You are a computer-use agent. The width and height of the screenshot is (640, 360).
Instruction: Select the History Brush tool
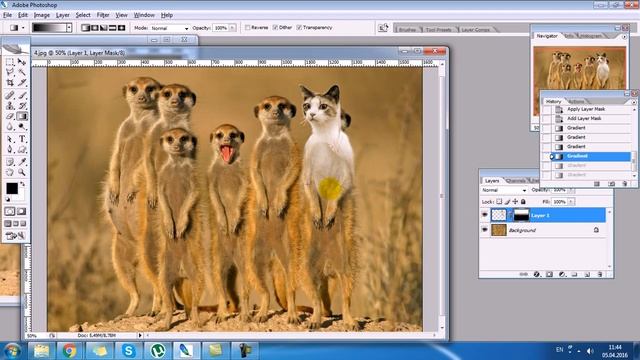click(22, 106)
